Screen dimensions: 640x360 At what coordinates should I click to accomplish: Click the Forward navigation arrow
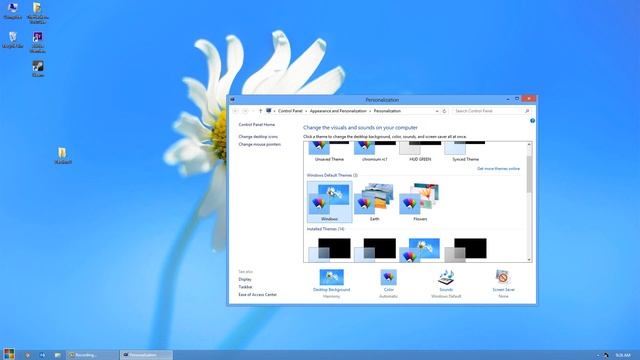click(x=245, y=111)
